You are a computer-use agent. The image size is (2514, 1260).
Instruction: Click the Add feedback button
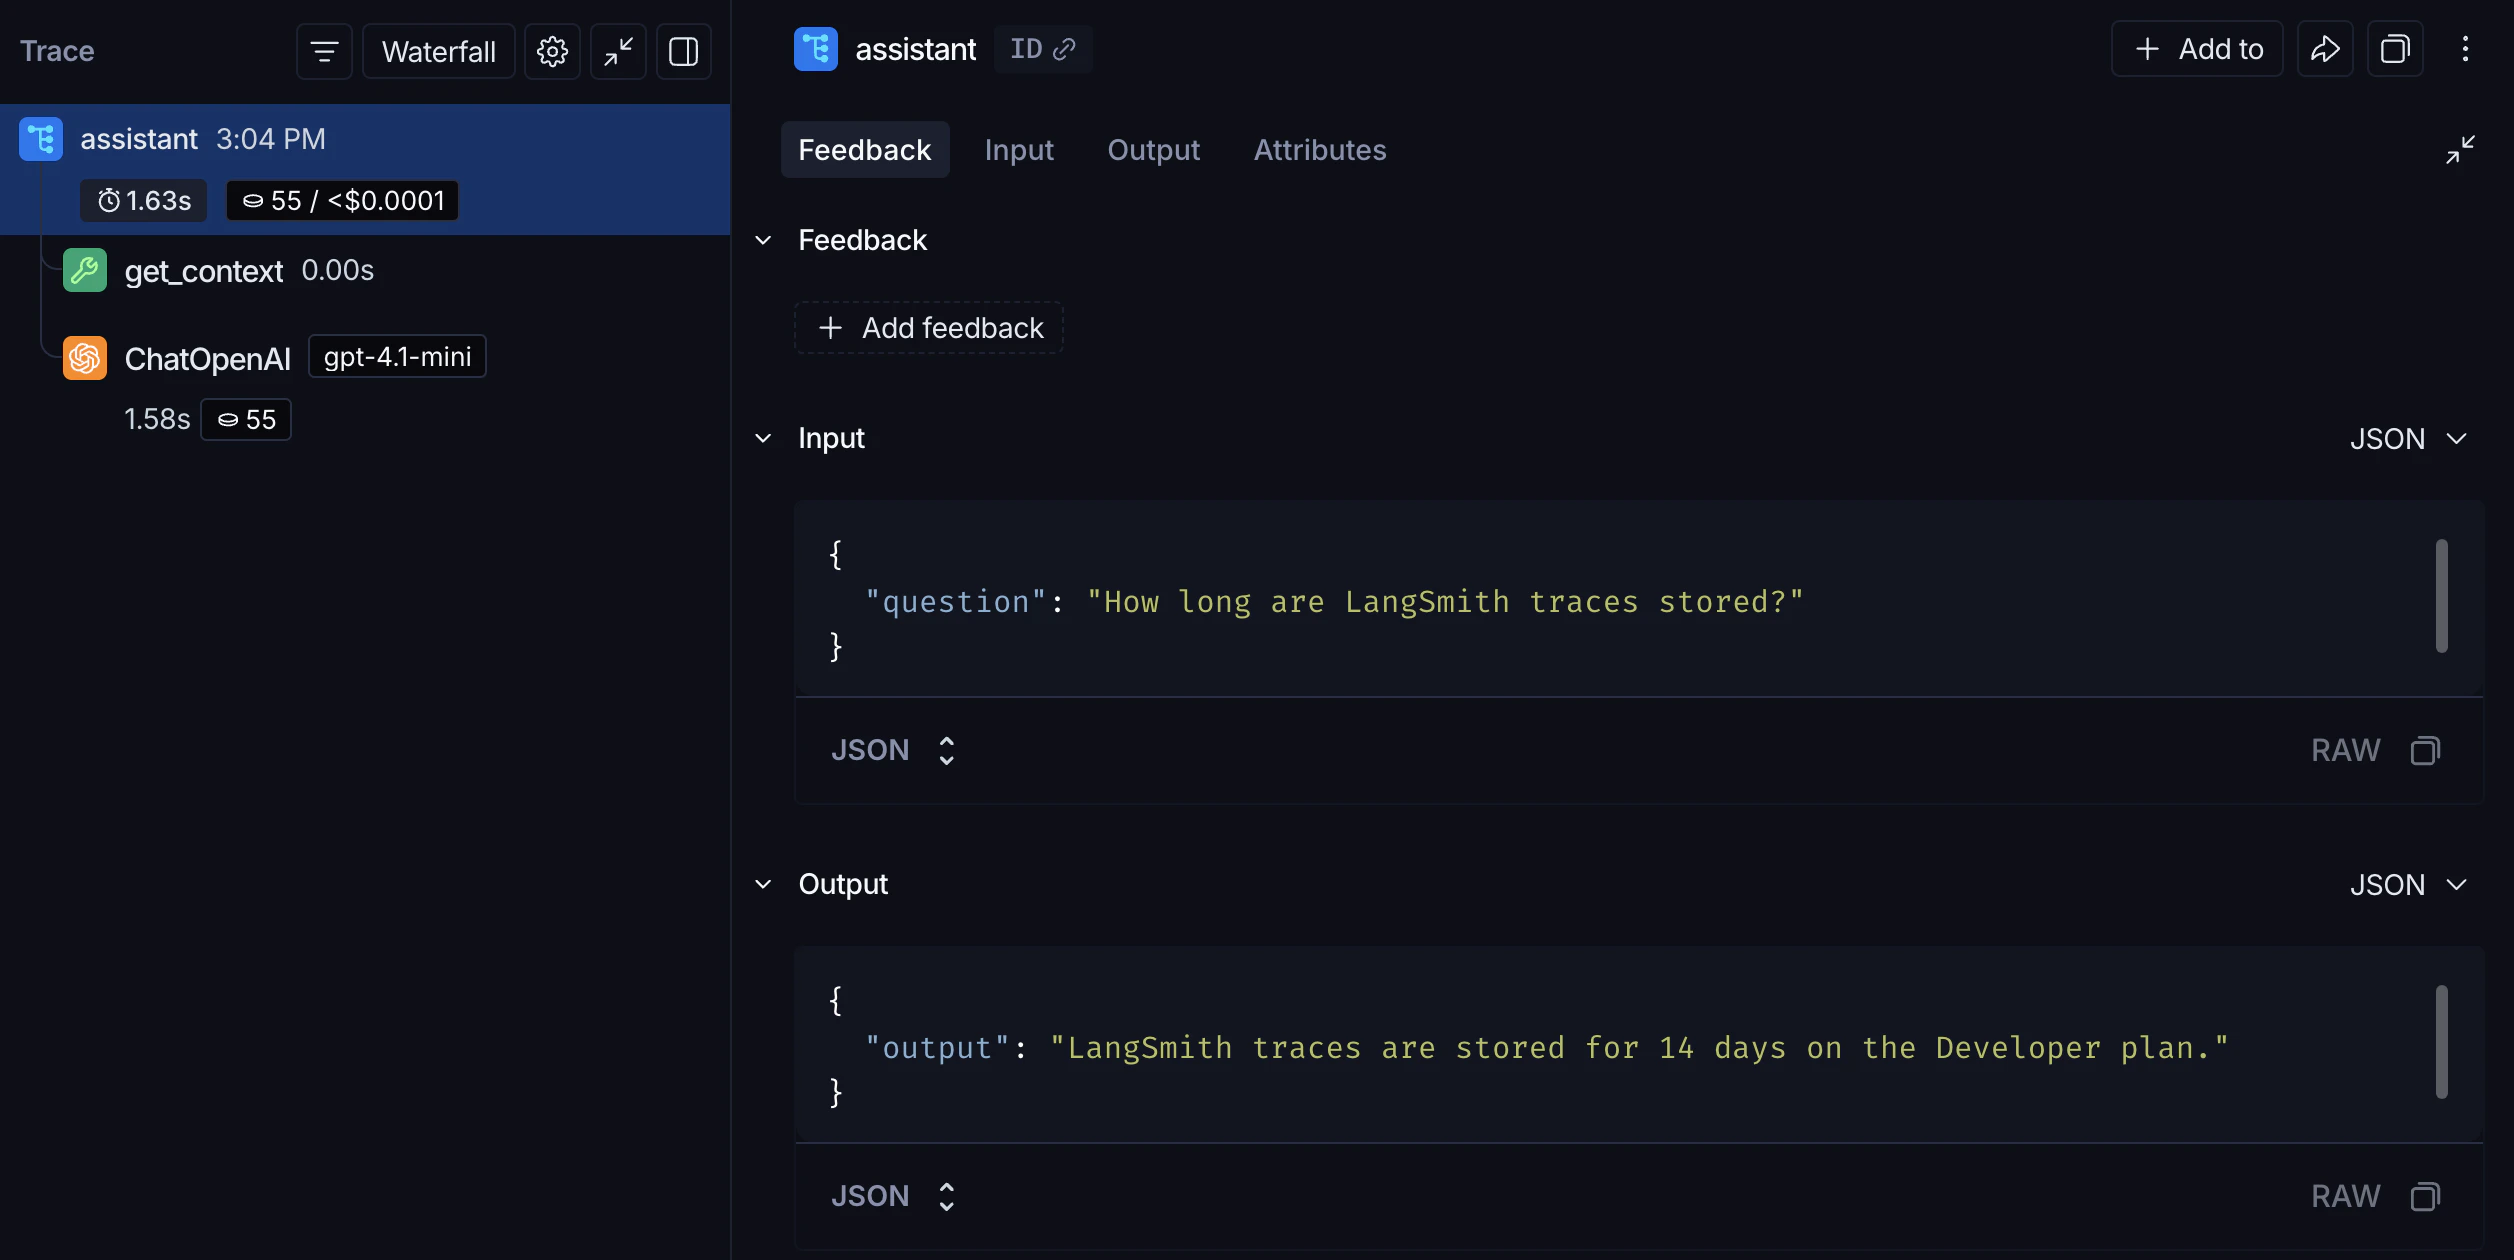928,327
